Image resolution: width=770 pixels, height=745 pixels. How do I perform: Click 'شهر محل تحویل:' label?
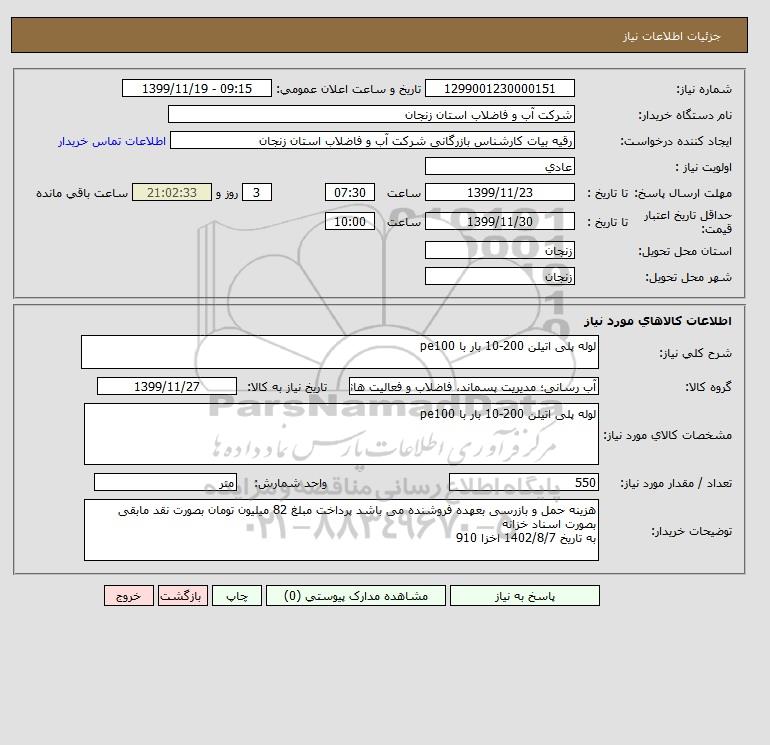688,277
